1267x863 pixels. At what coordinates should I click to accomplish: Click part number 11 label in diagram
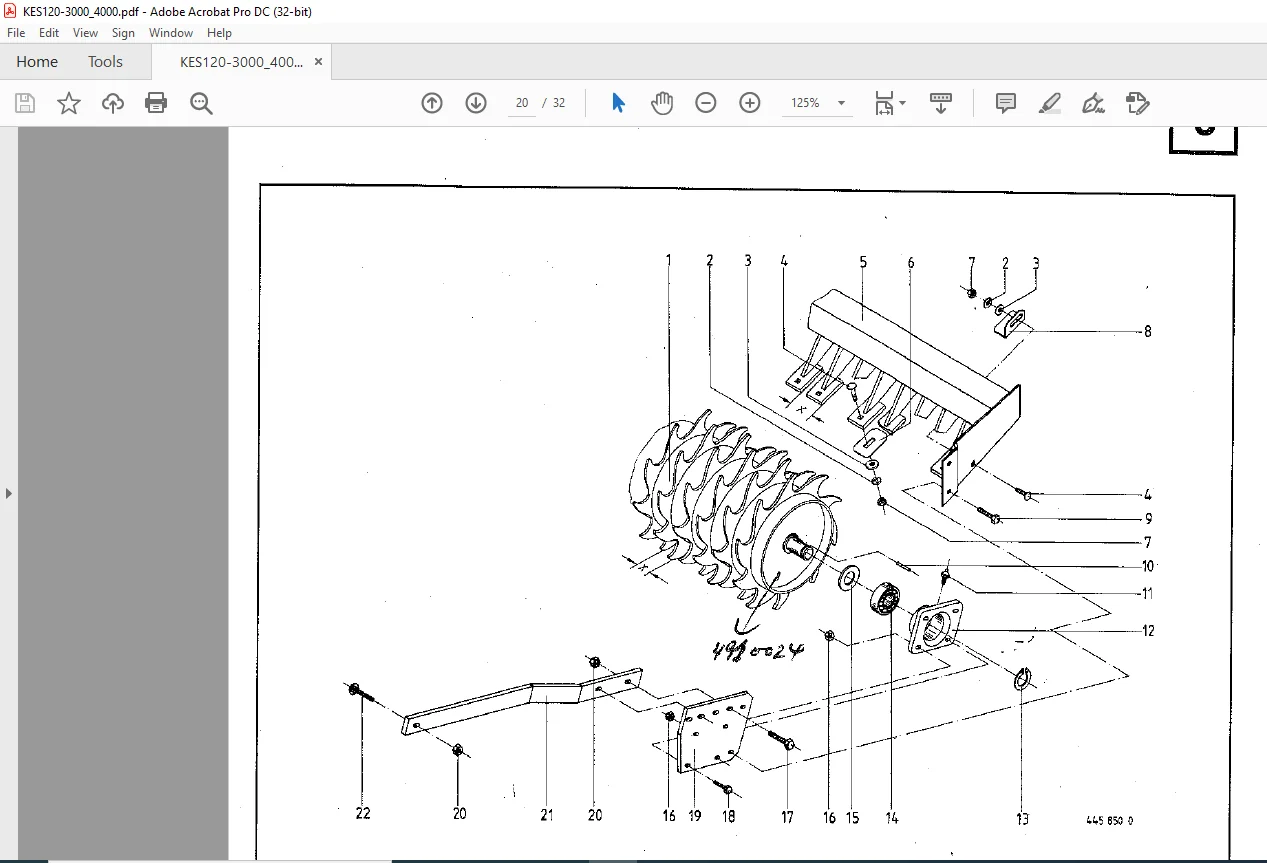click(1148, 593)
